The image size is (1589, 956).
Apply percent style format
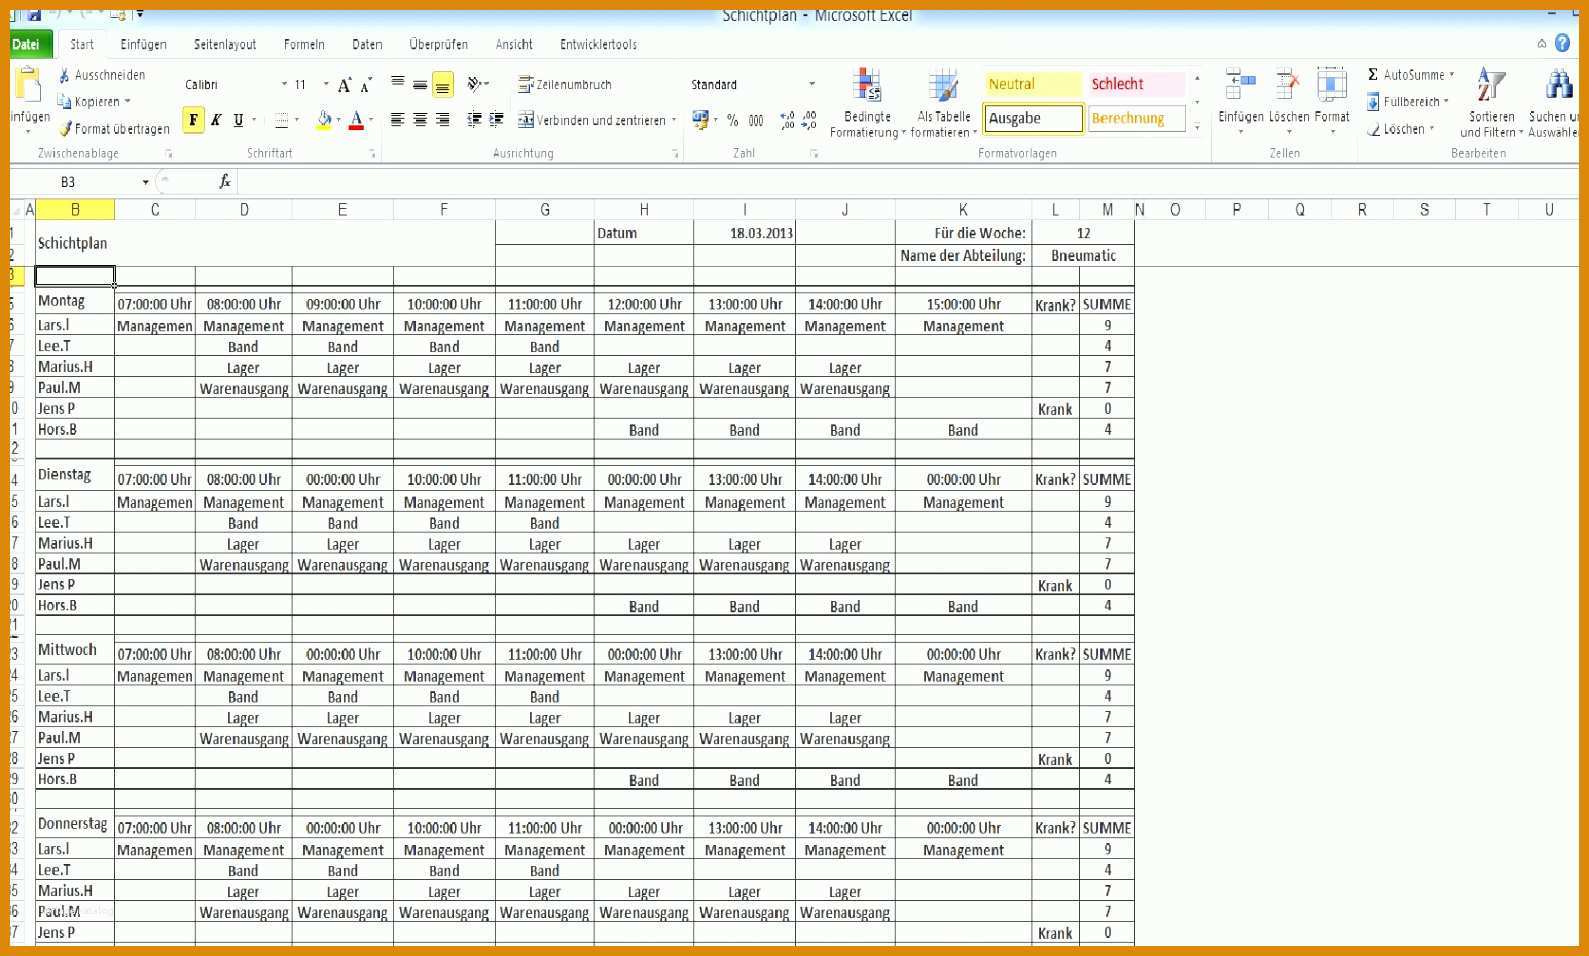(x=733, y=120)
